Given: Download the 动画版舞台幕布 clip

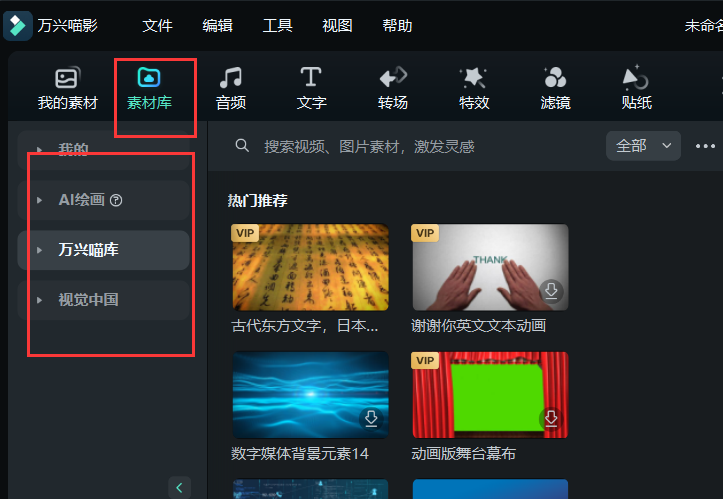Looking at the screenshot, I should coord(551,418).
